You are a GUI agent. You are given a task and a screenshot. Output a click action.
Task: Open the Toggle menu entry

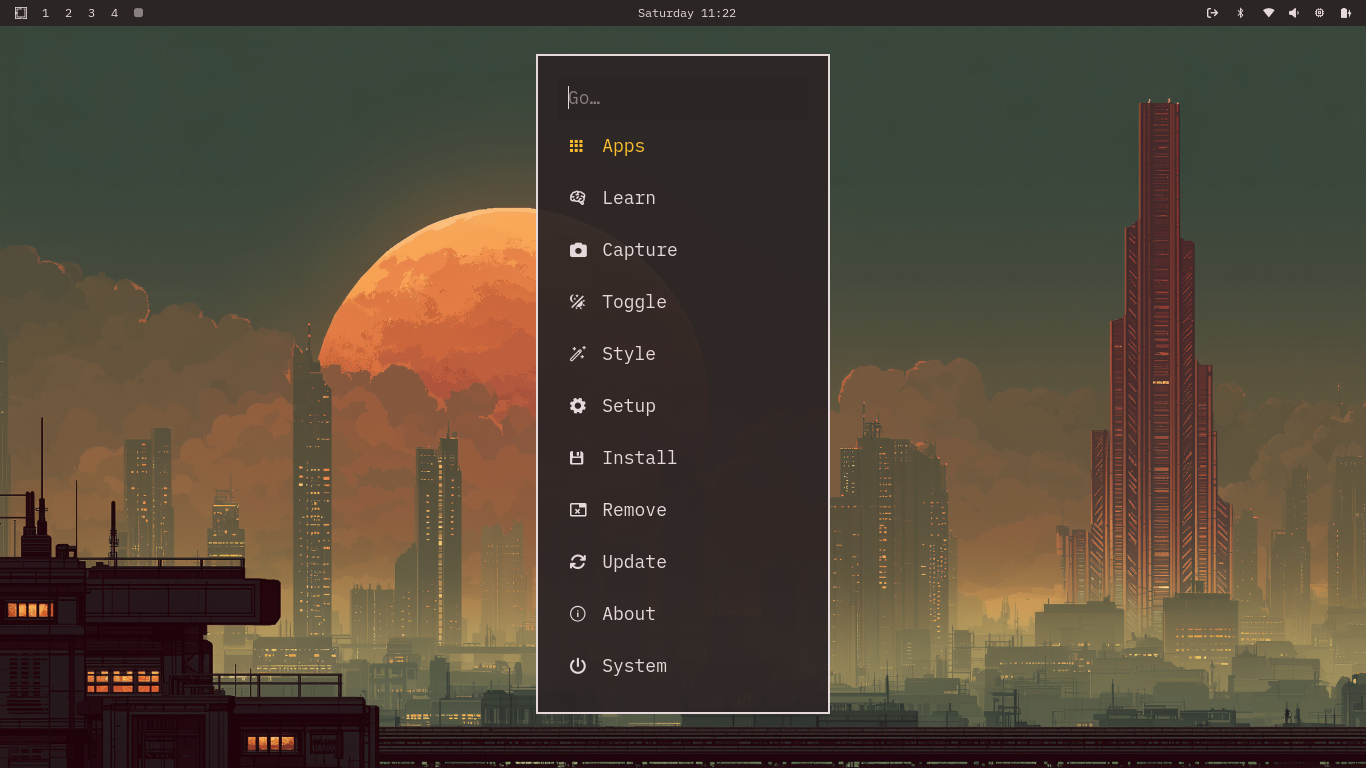point(634,302)
